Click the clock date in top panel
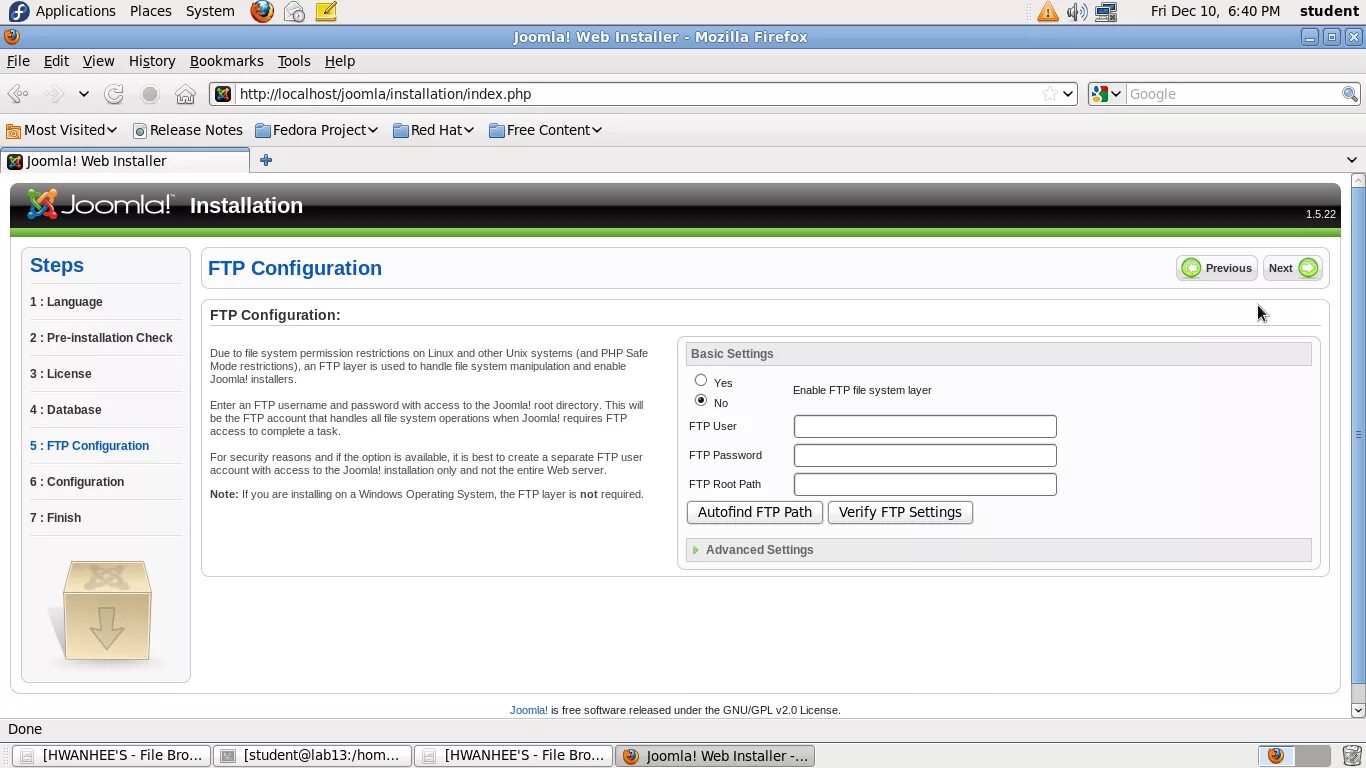Image resolution: width=1366 pixels, height=768 pixels. click(1215, 11)
